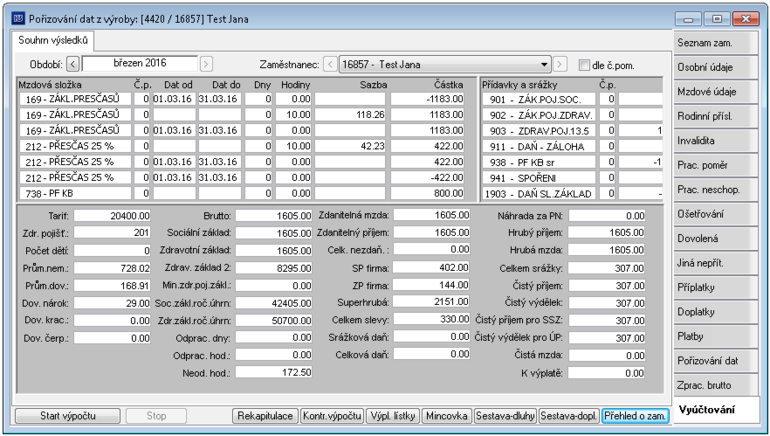Click the Tarif field 20400.00
This screenshot has width=770, height=436.
click(x=112, y=216)
